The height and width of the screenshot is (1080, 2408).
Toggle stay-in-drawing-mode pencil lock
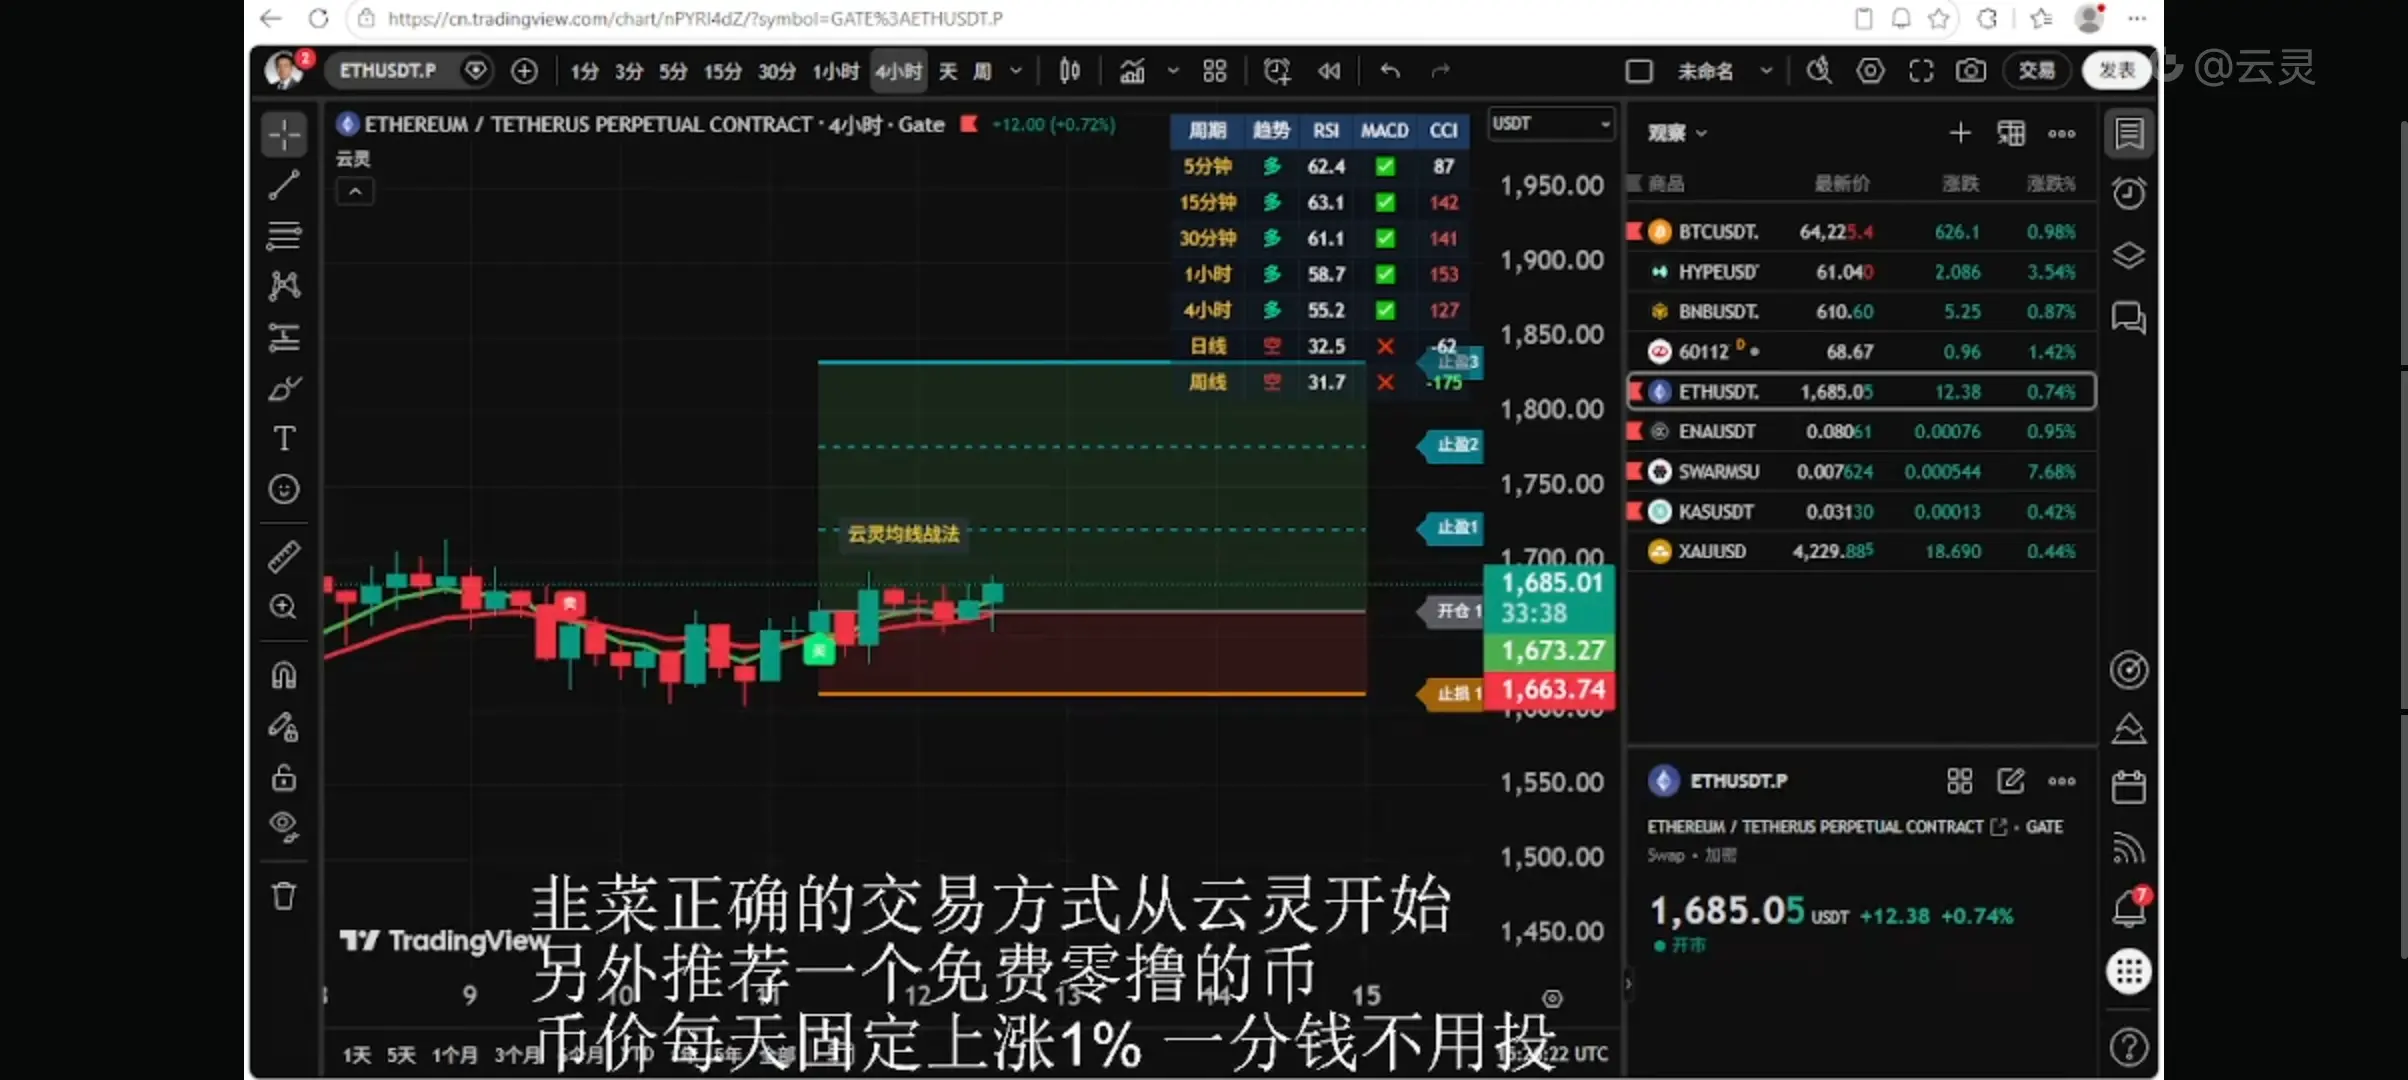[284, 727]
